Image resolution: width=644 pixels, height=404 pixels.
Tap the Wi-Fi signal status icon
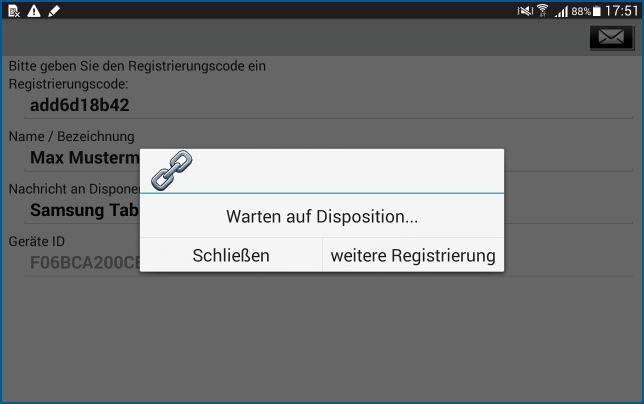pos(541,10)
